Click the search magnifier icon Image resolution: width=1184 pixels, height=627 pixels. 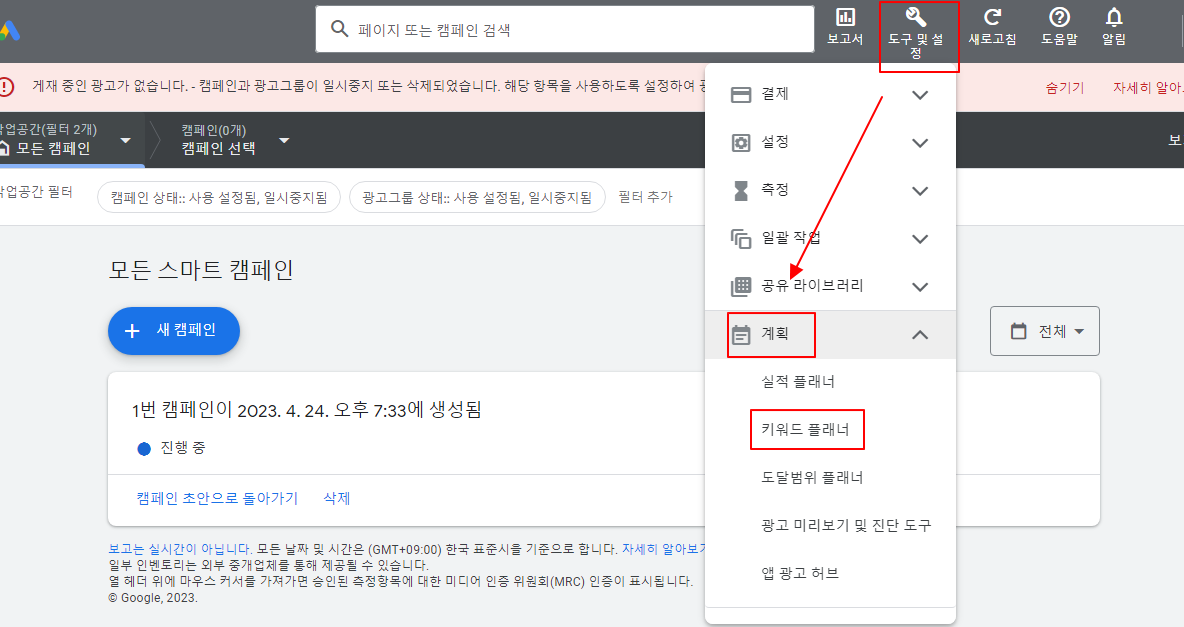340,29
